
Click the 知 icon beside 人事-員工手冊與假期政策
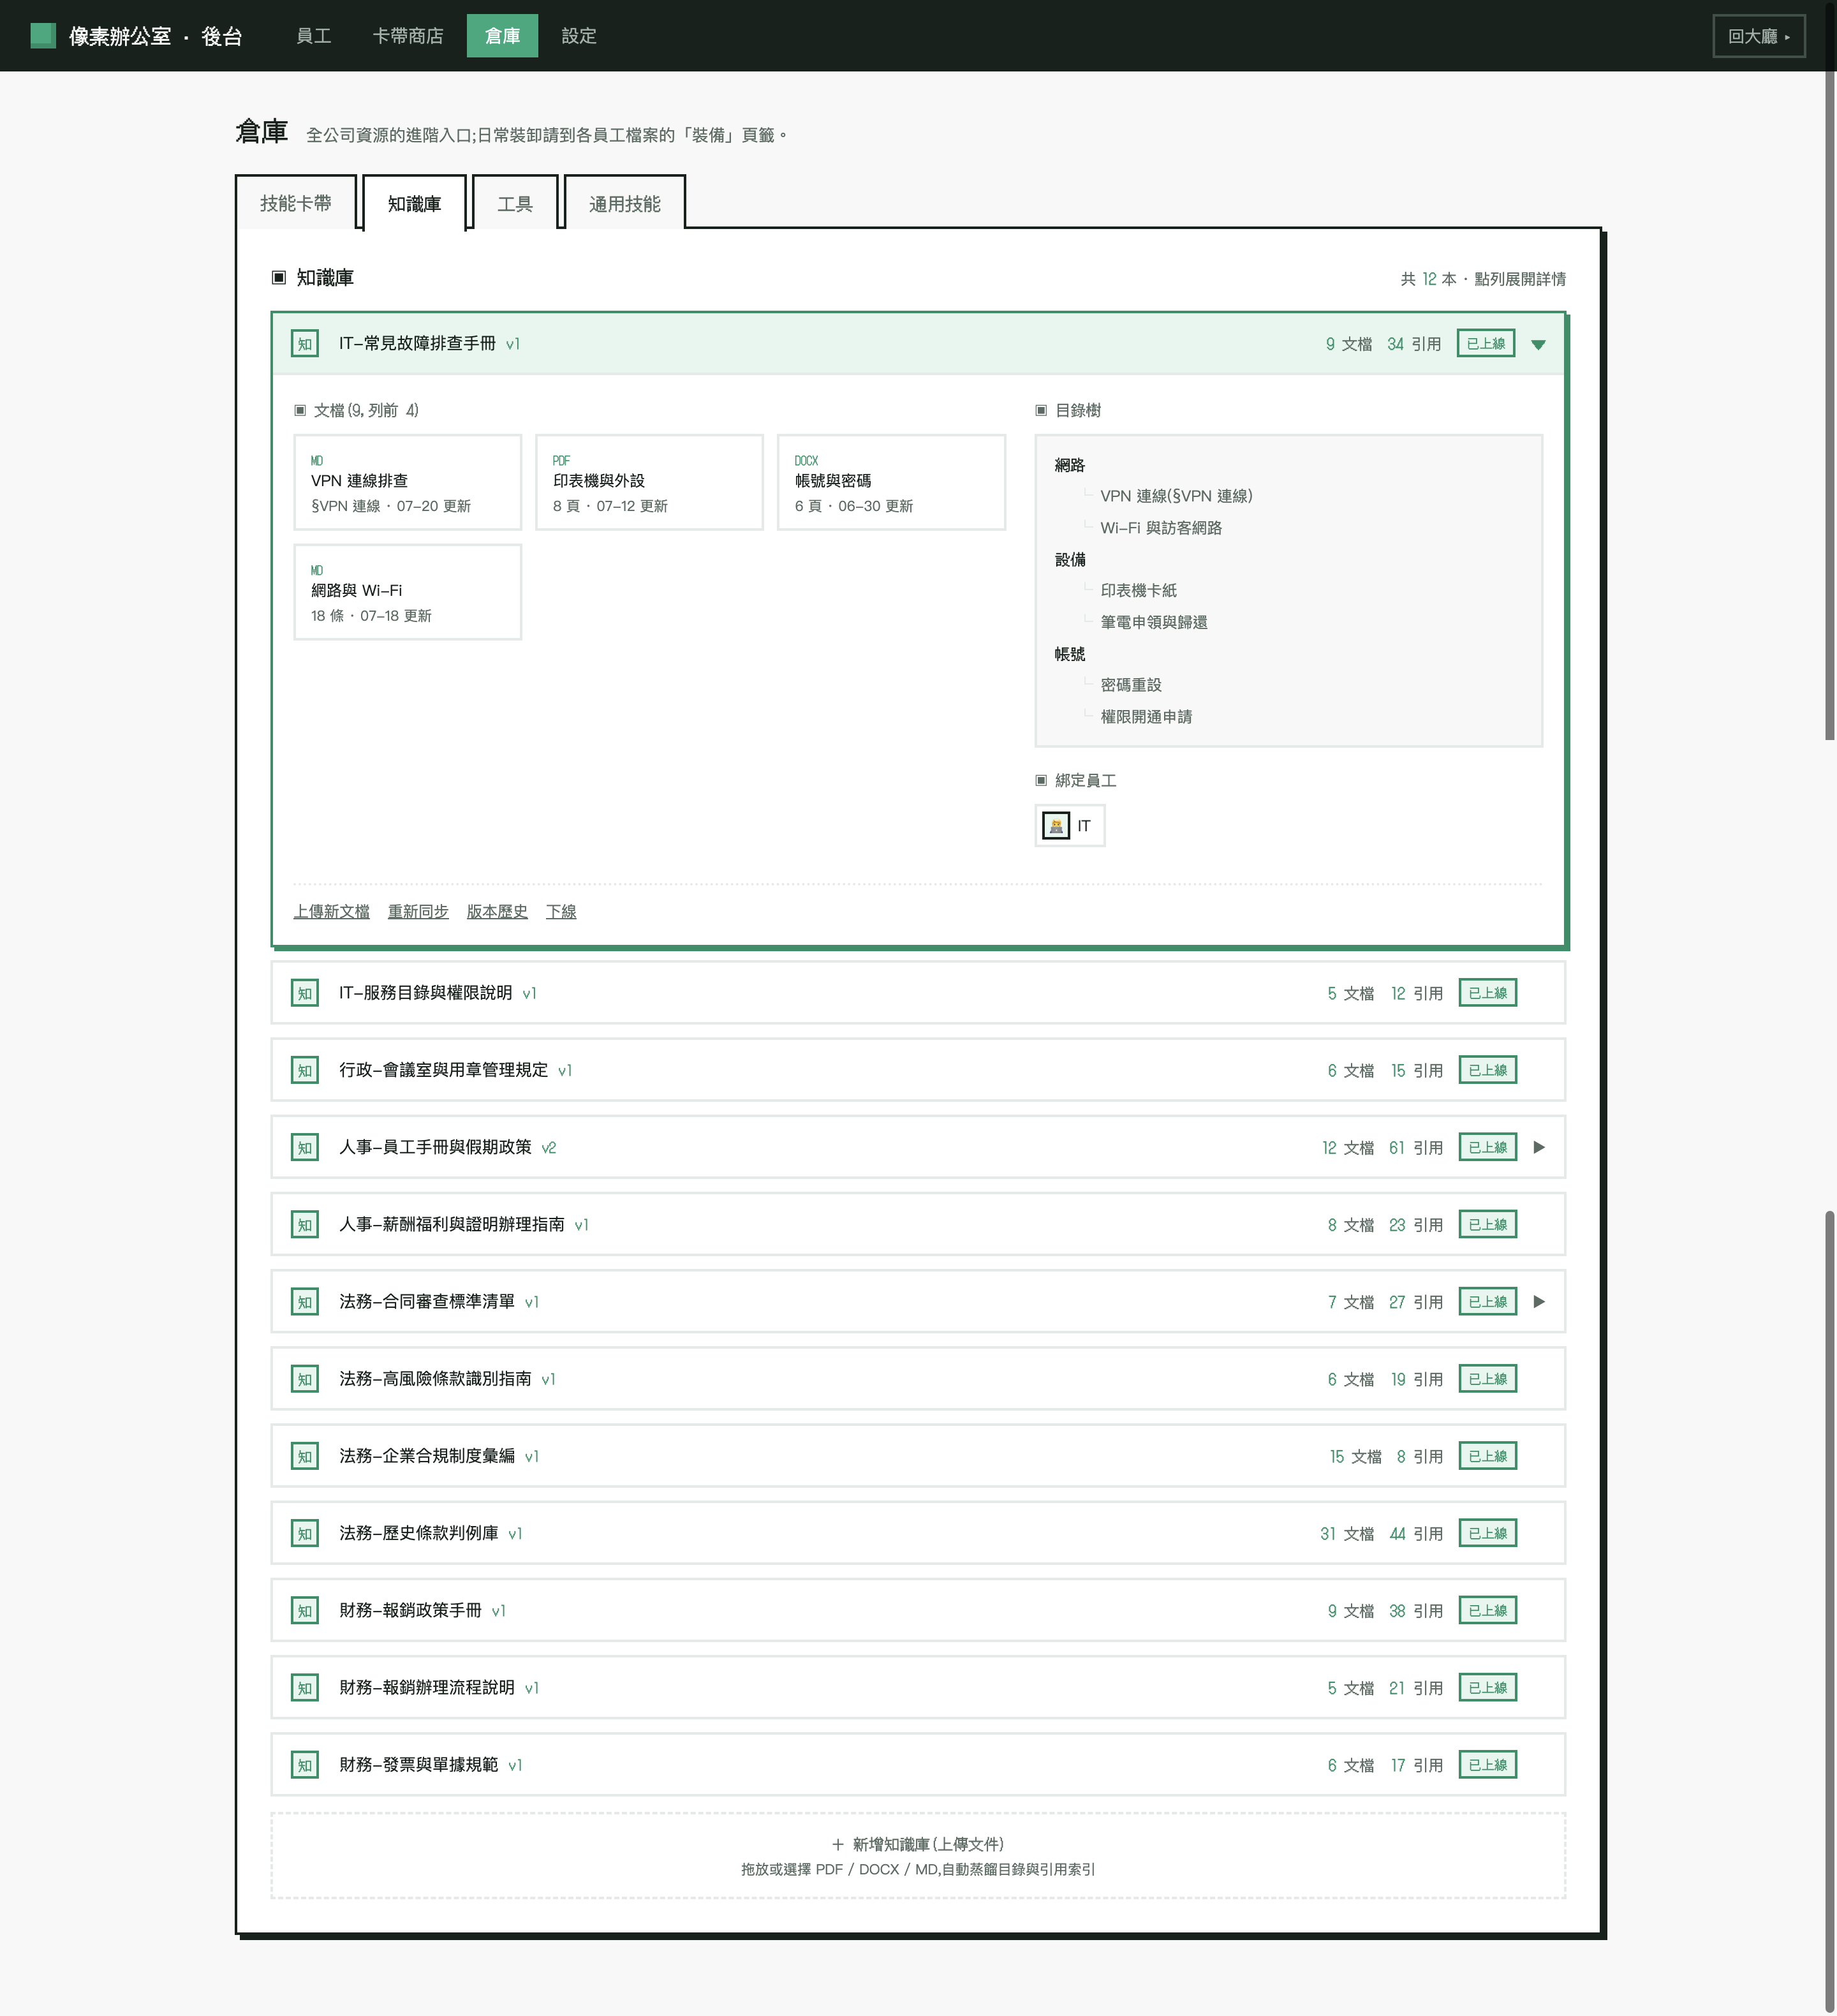pos(305,1148)
